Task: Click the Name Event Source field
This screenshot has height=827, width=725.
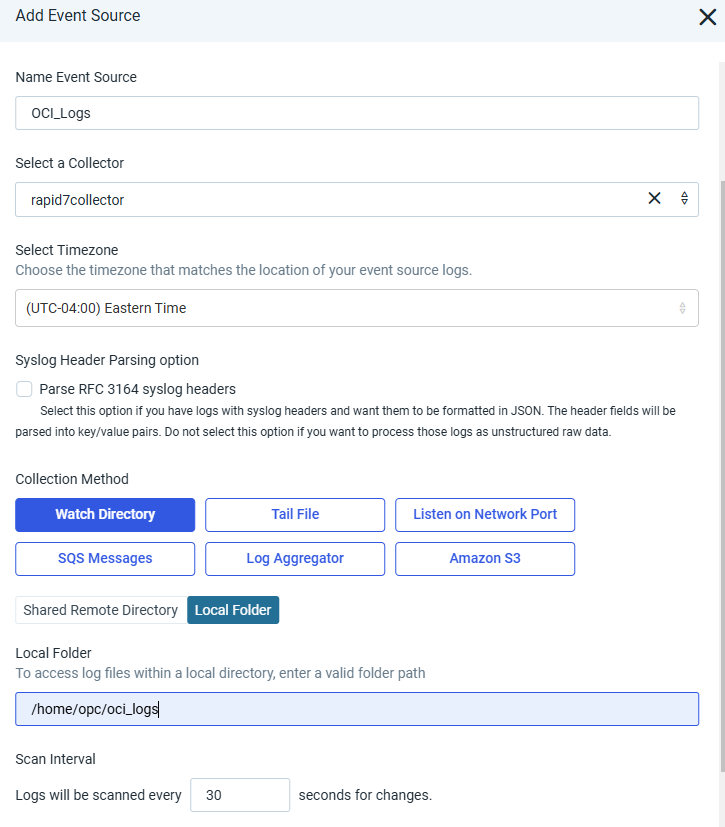Action: pyautogui.click(x=357, y=113)
